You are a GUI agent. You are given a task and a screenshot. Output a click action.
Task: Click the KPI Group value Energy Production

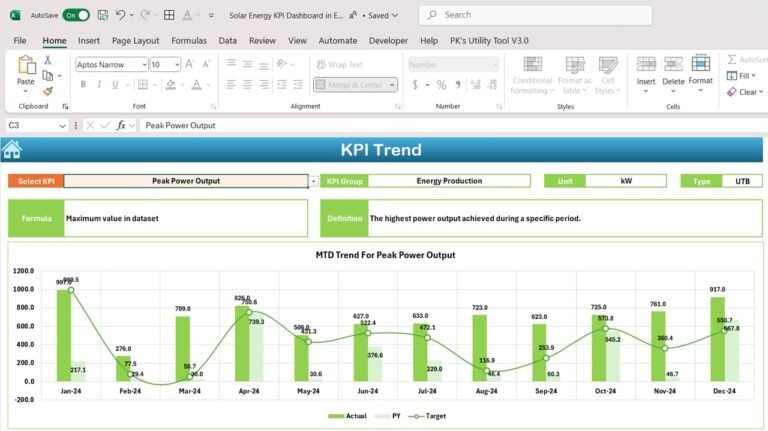[x=449, y=181]
